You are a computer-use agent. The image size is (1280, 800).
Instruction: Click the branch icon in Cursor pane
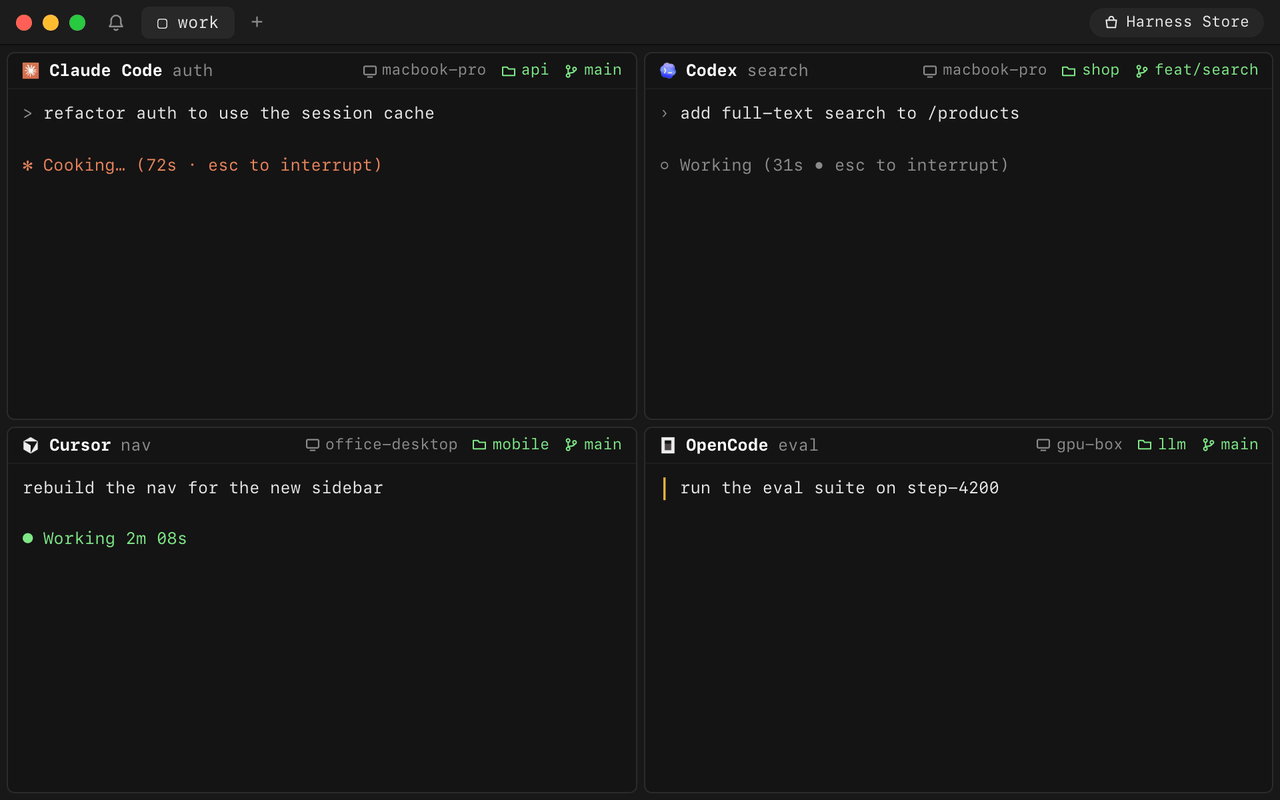click(571, 445)
